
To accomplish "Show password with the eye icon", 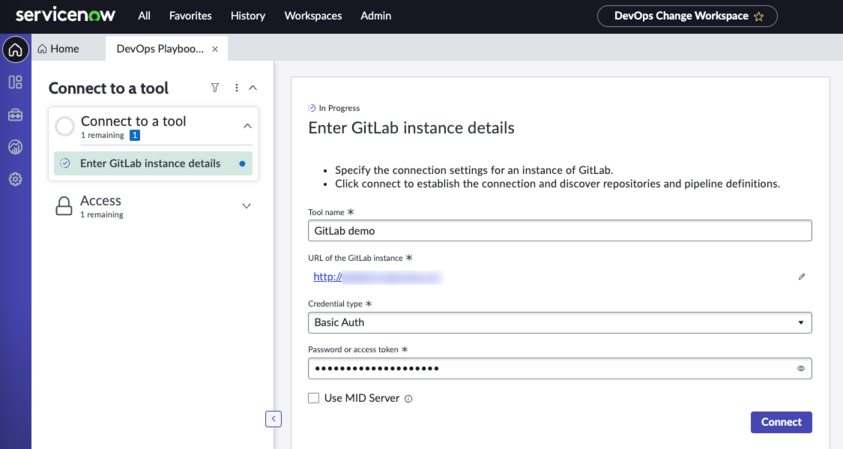I will pos(801,368).
